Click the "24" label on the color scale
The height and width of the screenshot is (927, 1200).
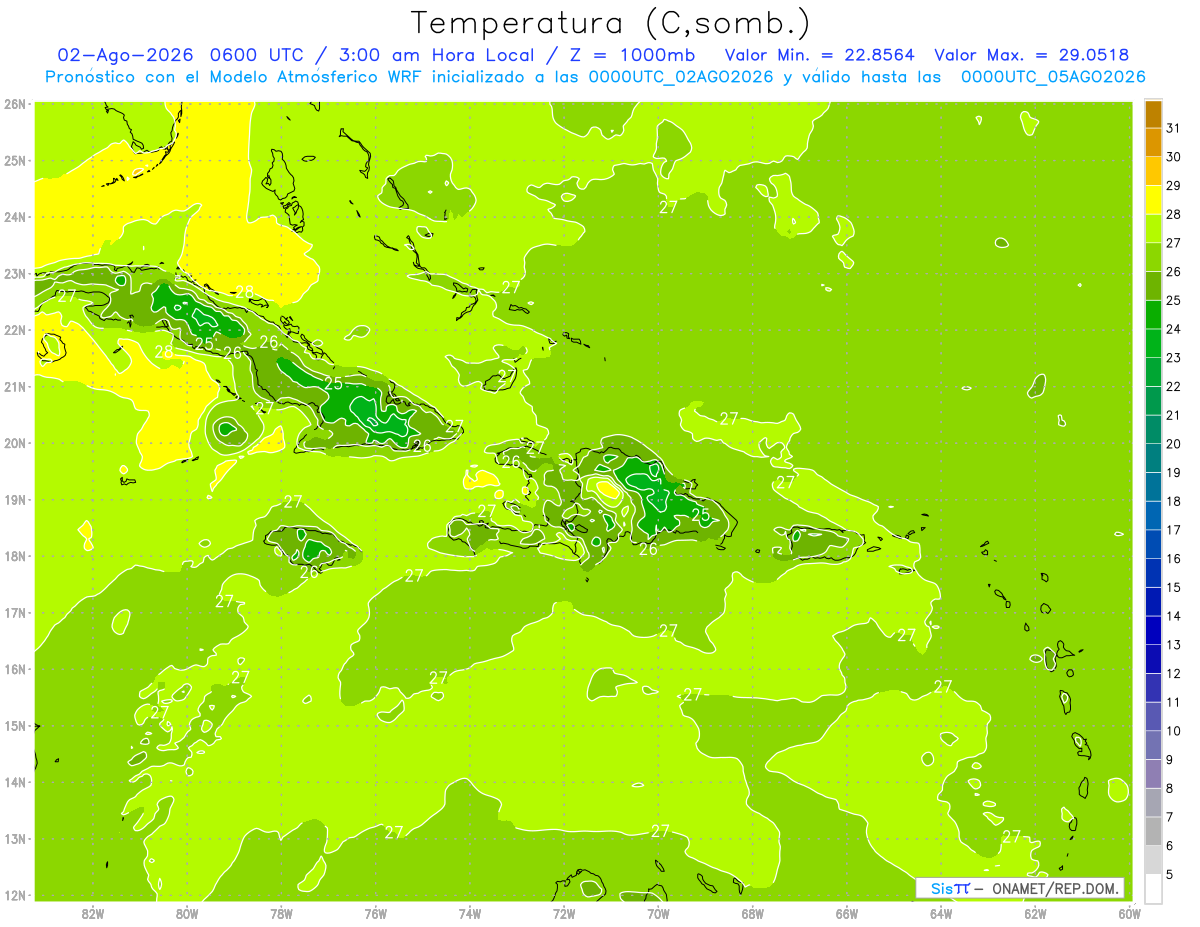[1173, 328]
